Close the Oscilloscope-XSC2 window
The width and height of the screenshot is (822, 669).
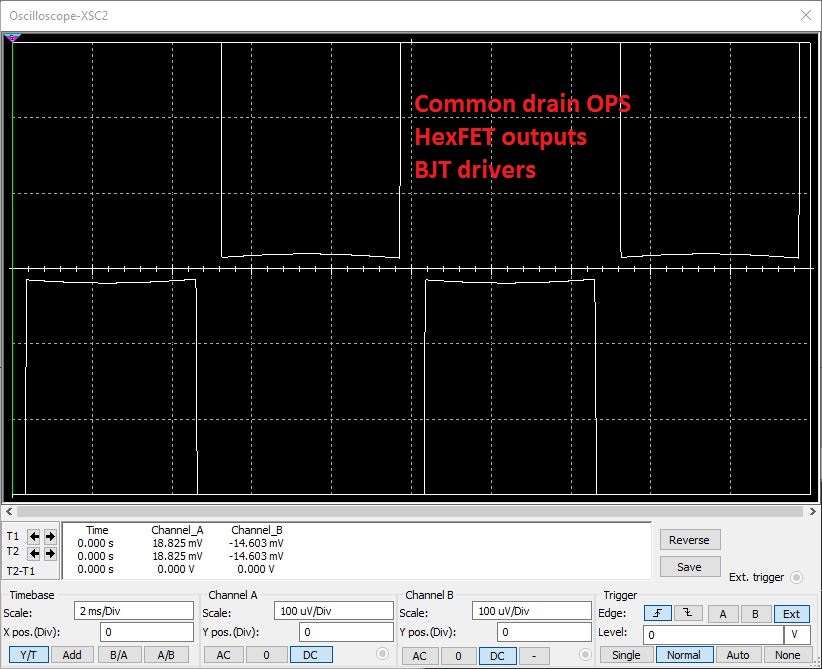click(x=806, y=15)
